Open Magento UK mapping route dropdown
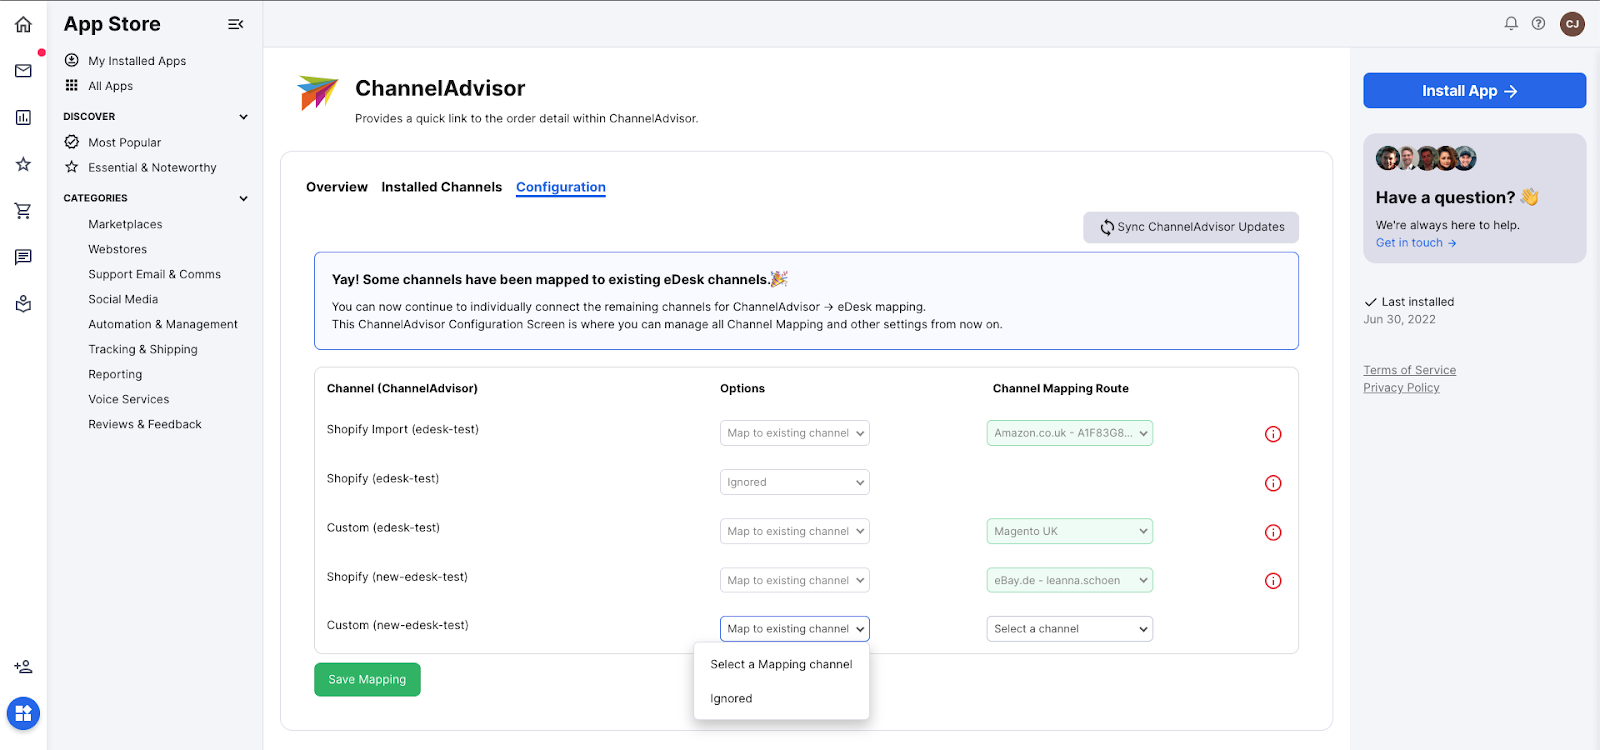Viewport: 1600px width, 750px height. (1070, 531)
